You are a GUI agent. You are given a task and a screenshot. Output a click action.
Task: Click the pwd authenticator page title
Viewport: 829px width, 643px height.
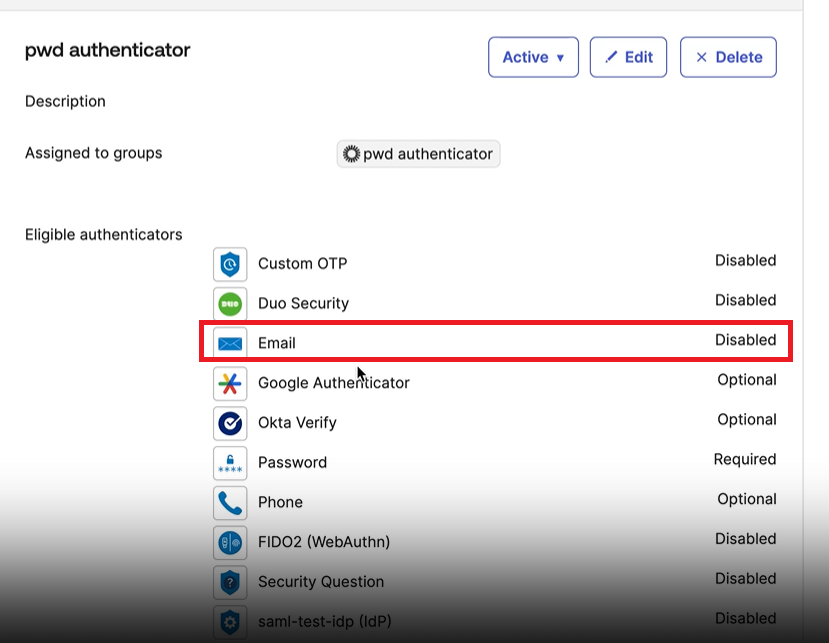pos(107,50)
